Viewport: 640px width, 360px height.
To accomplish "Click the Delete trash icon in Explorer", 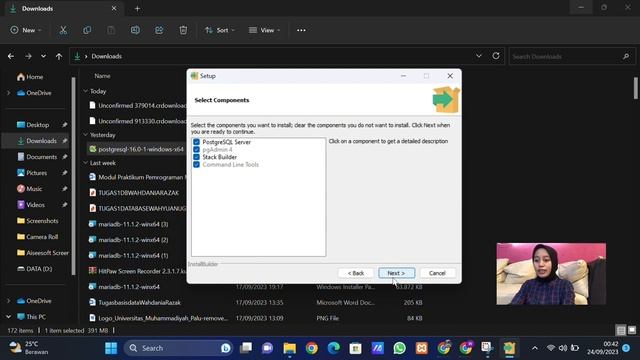I will point(183,30).
